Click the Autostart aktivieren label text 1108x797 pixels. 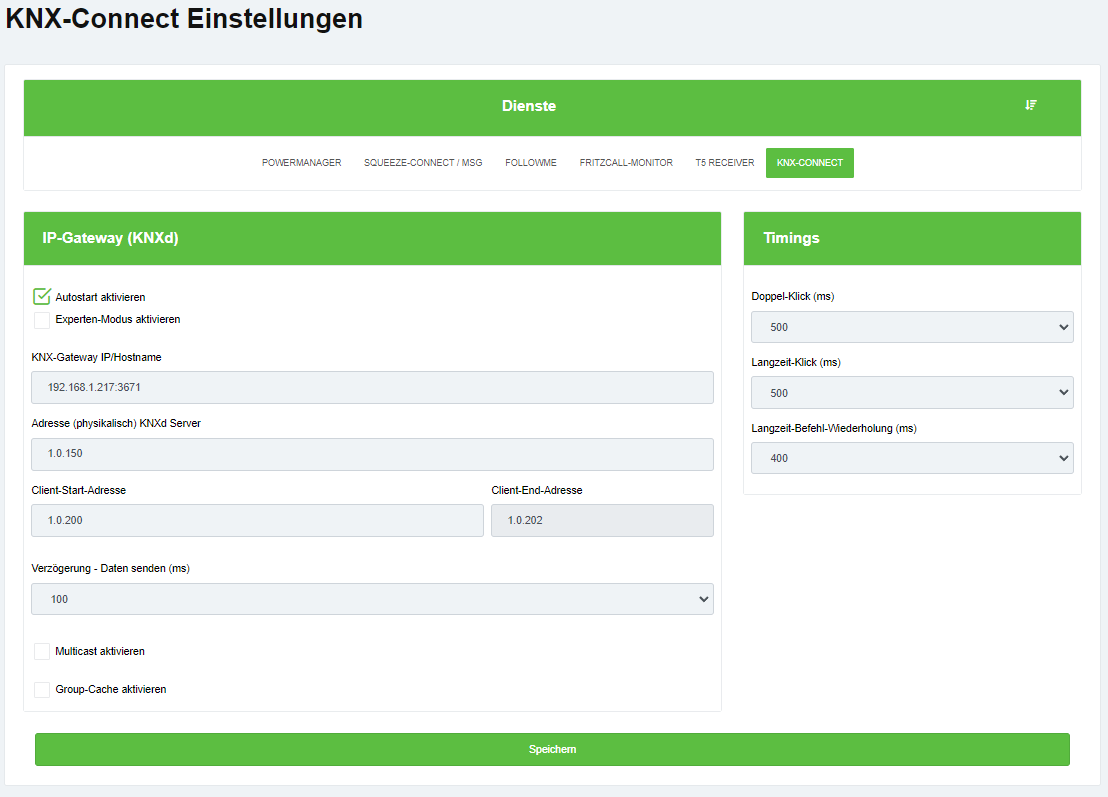tap(100, 297)
